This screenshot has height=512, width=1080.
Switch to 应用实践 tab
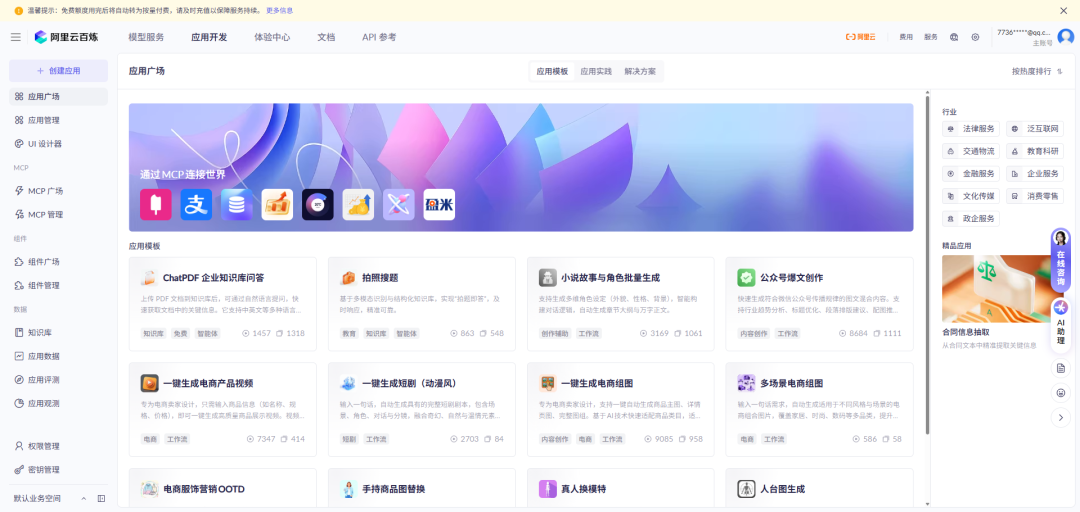click(x=596, y=71)
